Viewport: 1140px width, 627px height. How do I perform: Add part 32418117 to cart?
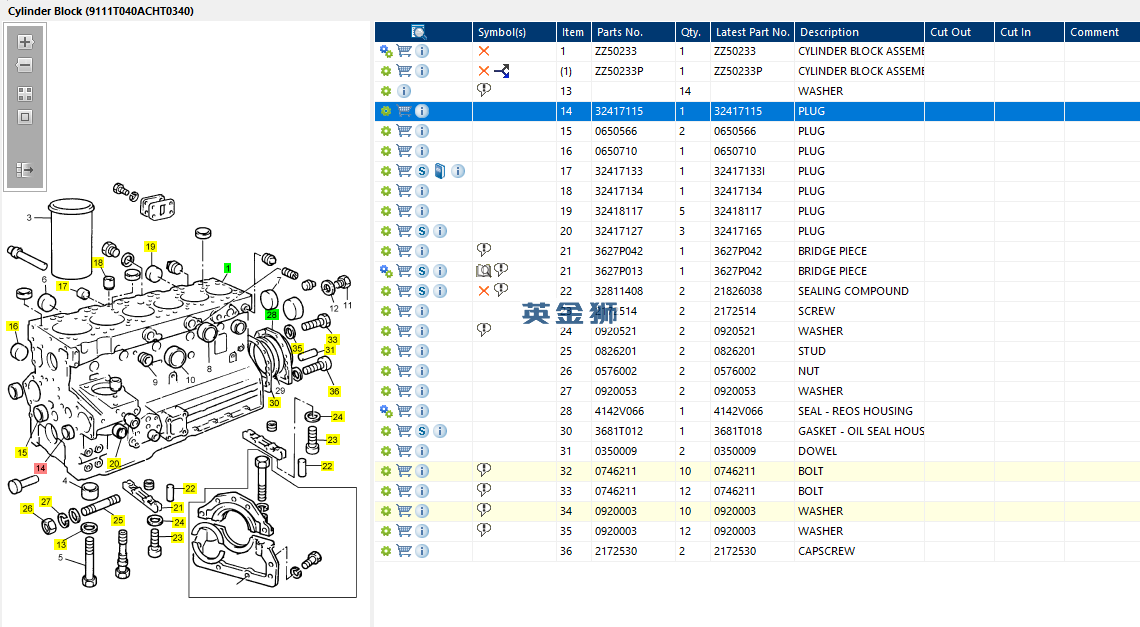click(404, 211)
